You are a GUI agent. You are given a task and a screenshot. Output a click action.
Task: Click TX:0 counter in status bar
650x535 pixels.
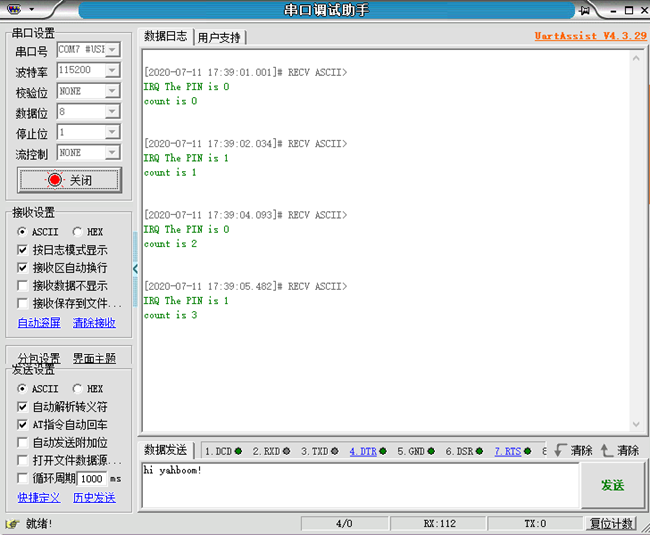(535, 524)
